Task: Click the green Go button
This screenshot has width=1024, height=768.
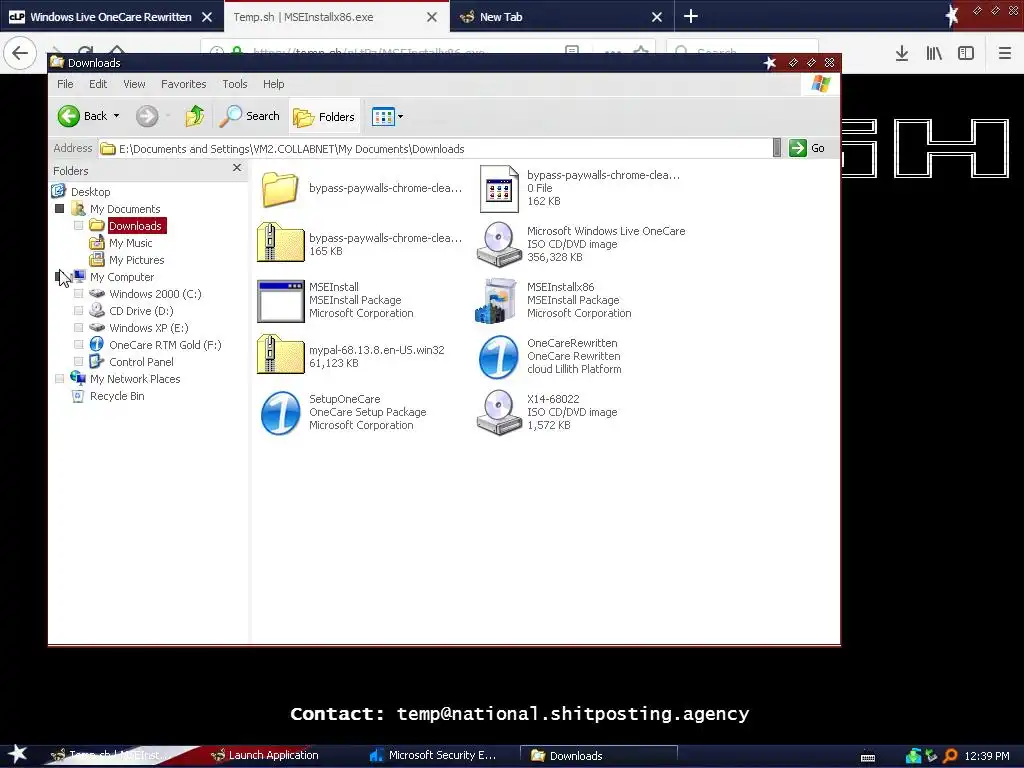Action: pos(807,148)
